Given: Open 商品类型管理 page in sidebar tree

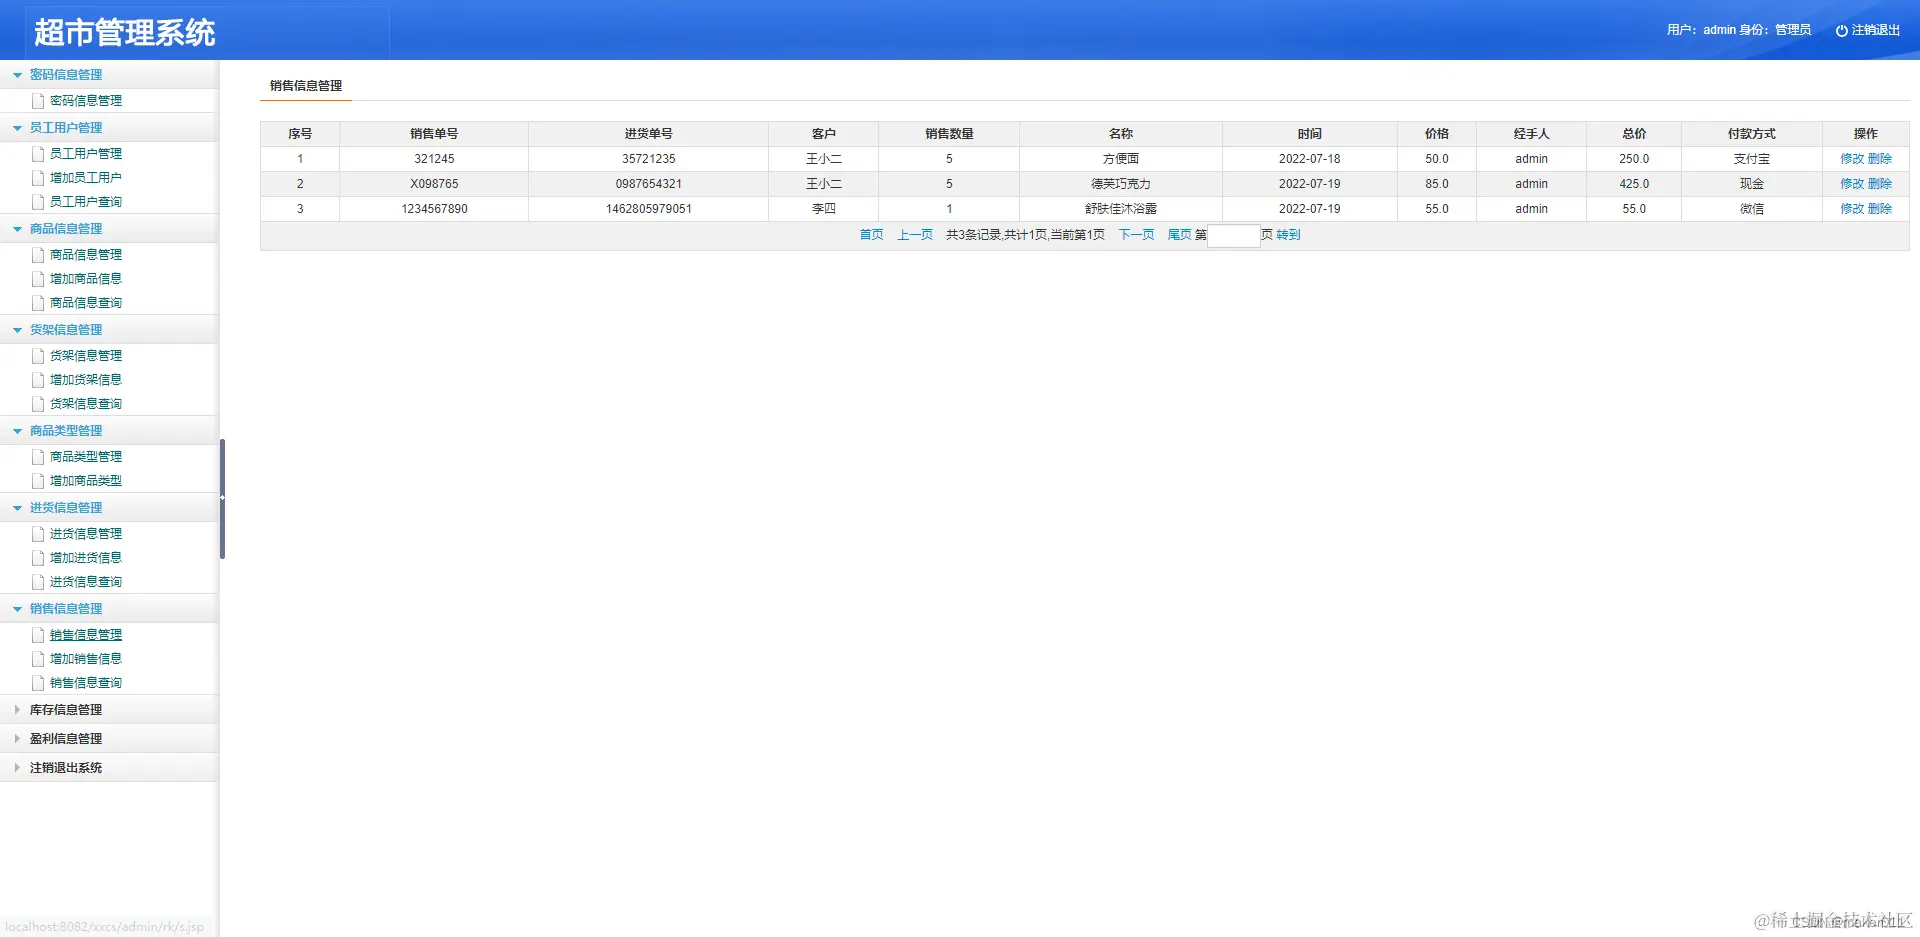Looking at the screenshot, I should coord(86,457).
